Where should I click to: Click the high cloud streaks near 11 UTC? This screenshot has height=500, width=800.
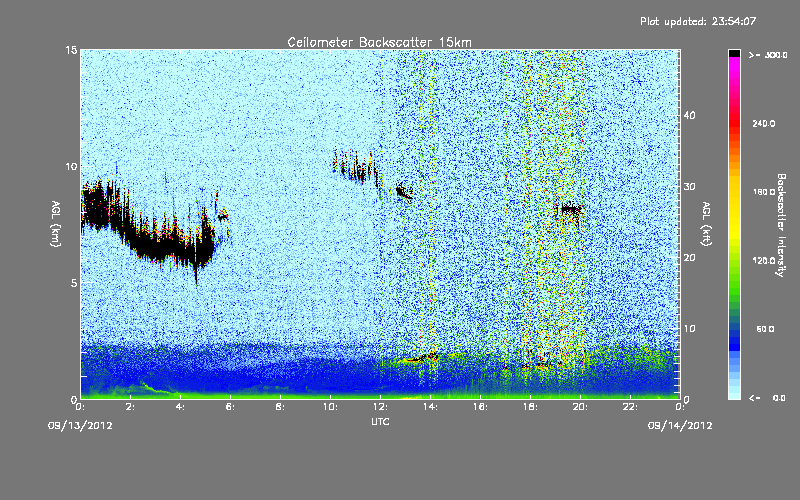(357, 167)
